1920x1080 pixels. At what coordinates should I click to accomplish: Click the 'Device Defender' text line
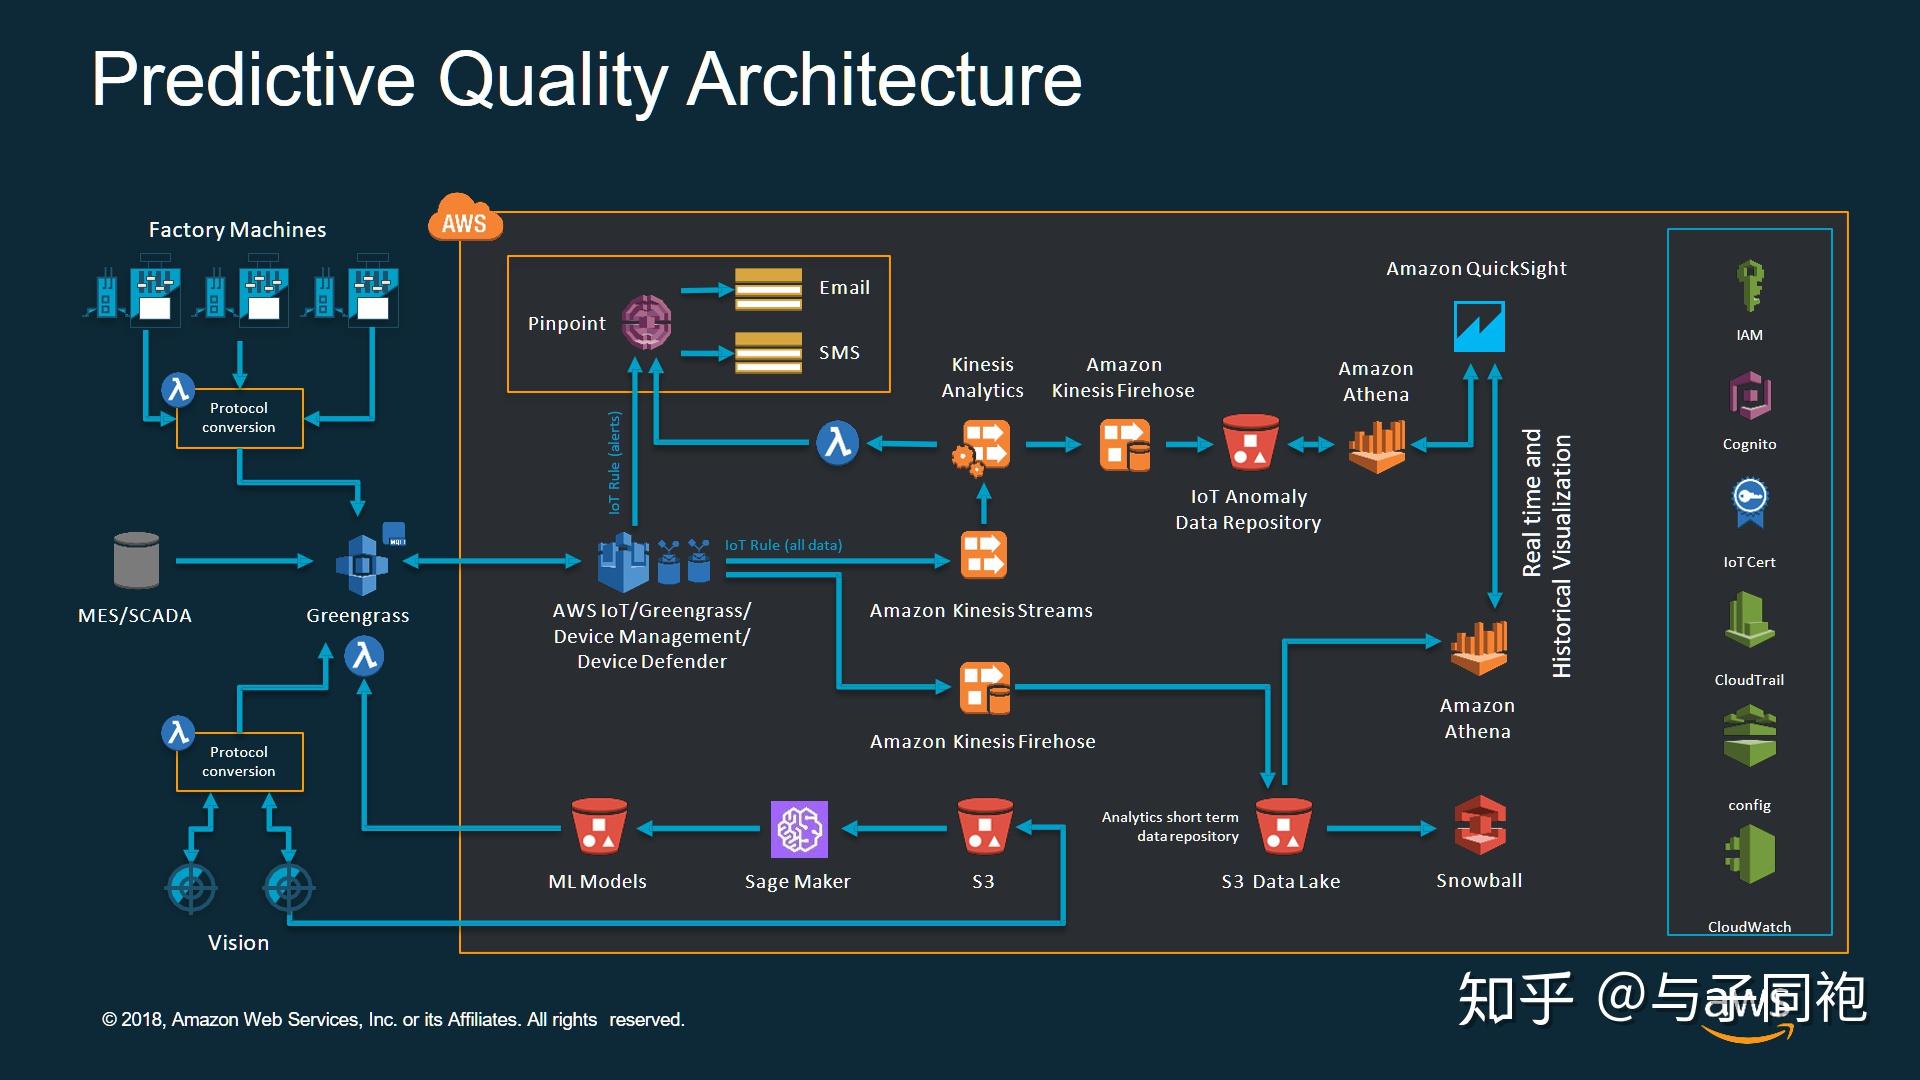pos(652,662)
